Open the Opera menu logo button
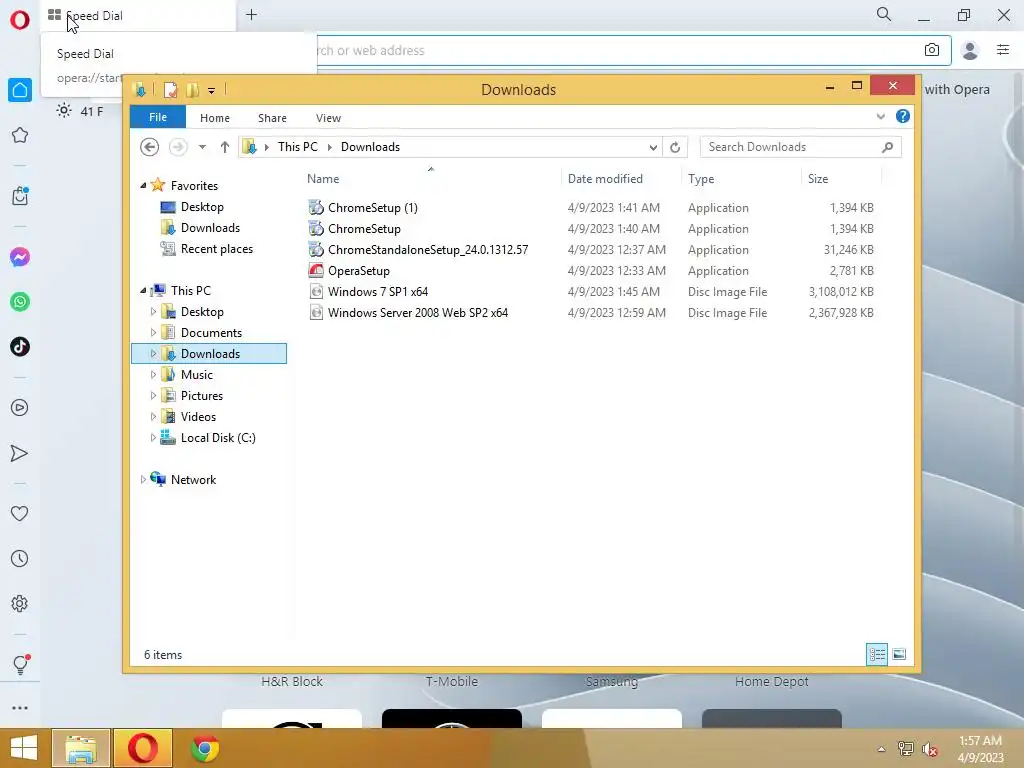 click(x=20, y=20)
